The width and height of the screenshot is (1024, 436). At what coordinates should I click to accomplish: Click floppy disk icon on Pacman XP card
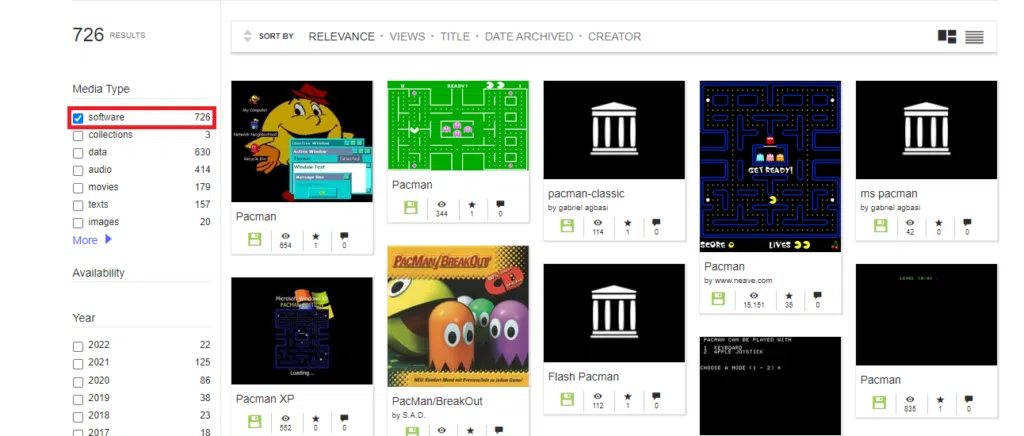pos(254,421)
